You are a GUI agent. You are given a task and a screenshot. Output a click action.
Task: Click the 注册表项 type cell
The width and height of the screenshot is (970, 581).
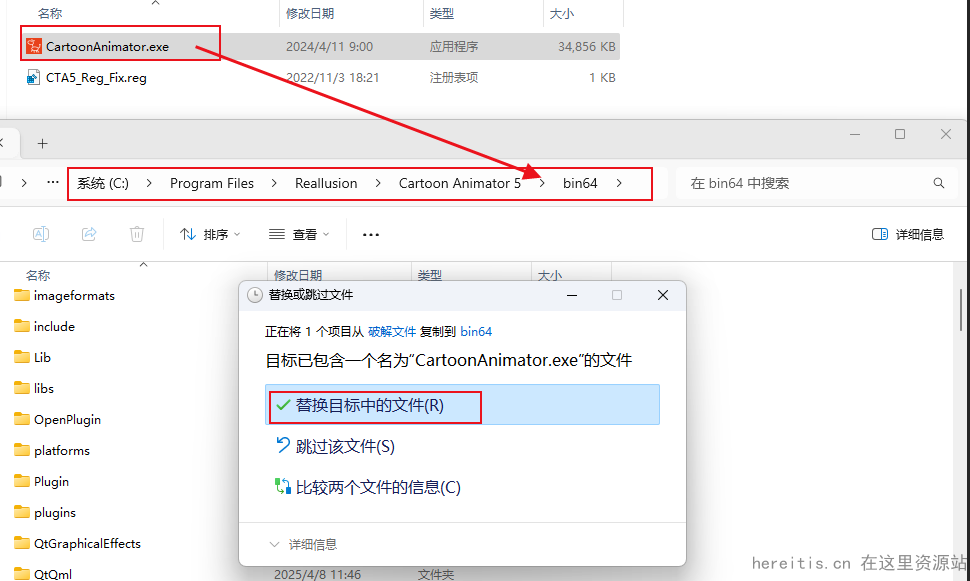(453, 77)
